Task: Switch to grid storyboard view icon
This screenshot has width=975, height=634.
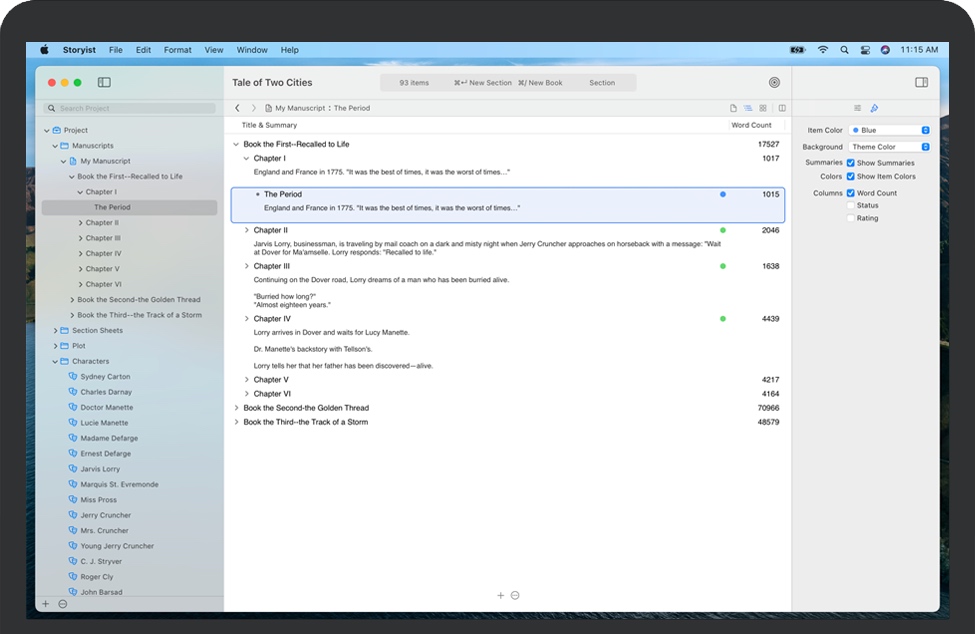Action: 762,108
